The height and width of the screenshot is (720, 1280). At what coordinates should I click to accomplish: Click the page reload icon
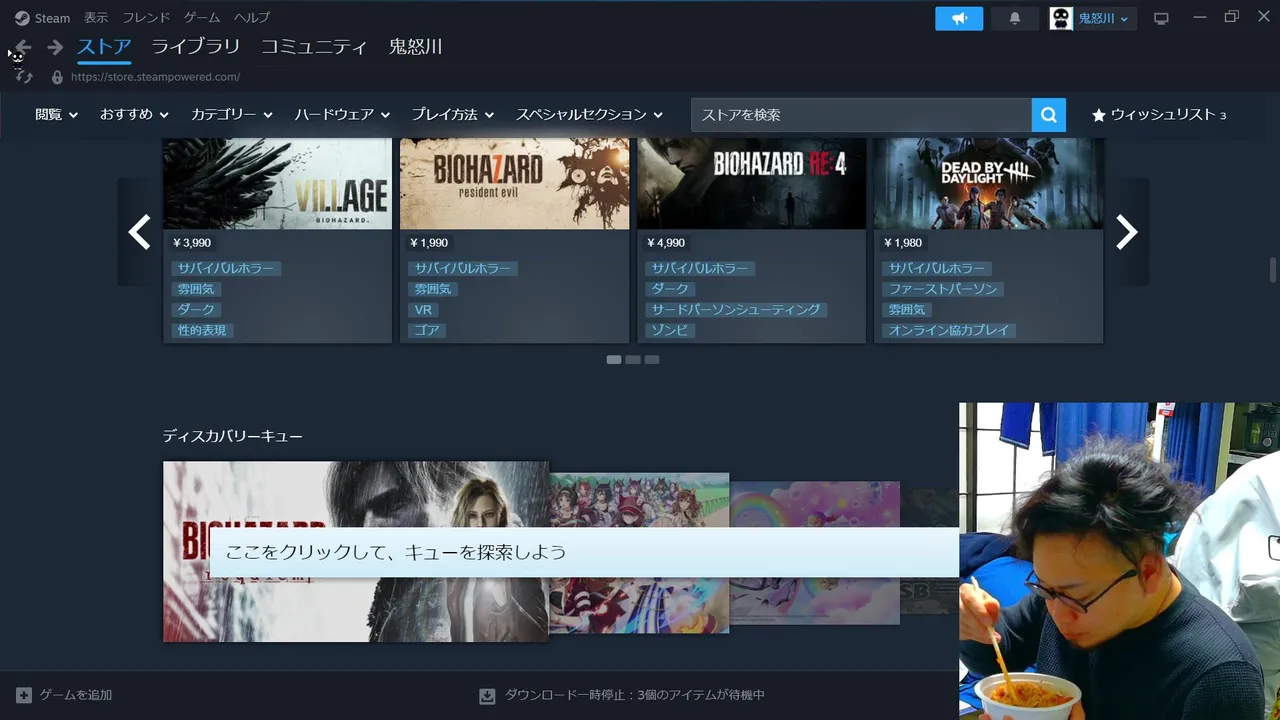point(25,76)
